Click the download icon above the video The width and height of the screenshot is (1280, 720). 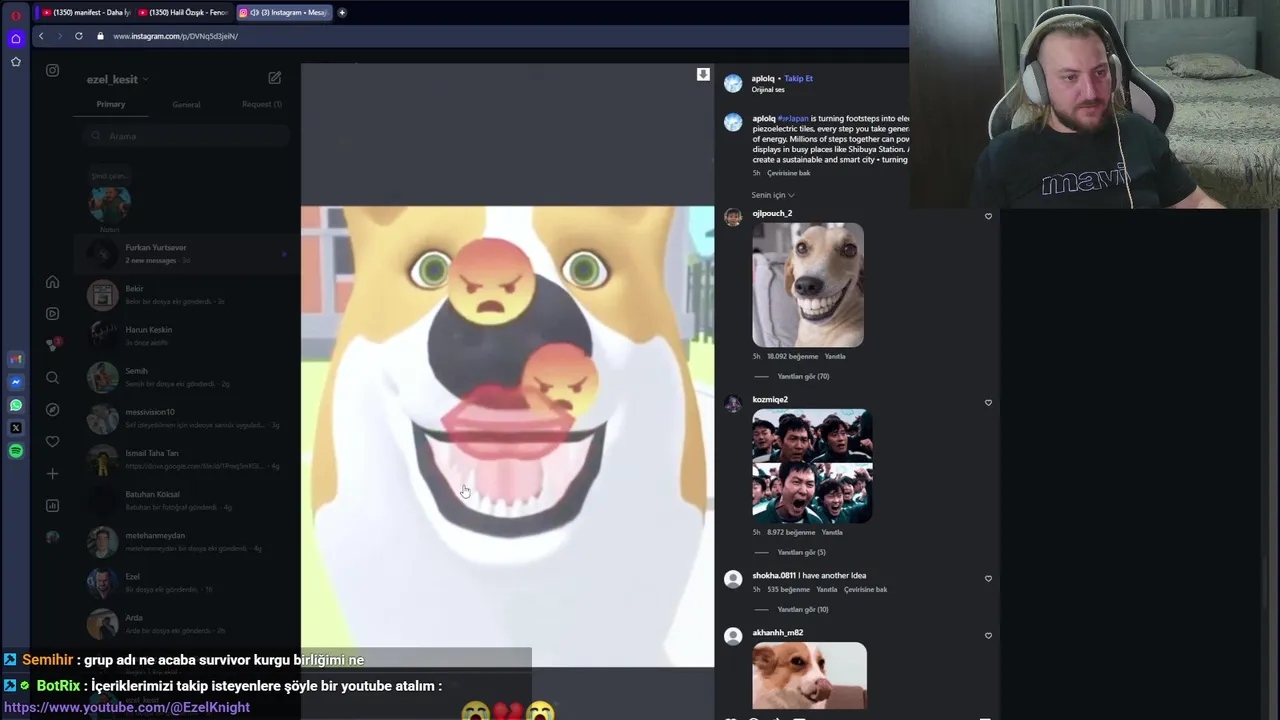(x=703, y=75)
